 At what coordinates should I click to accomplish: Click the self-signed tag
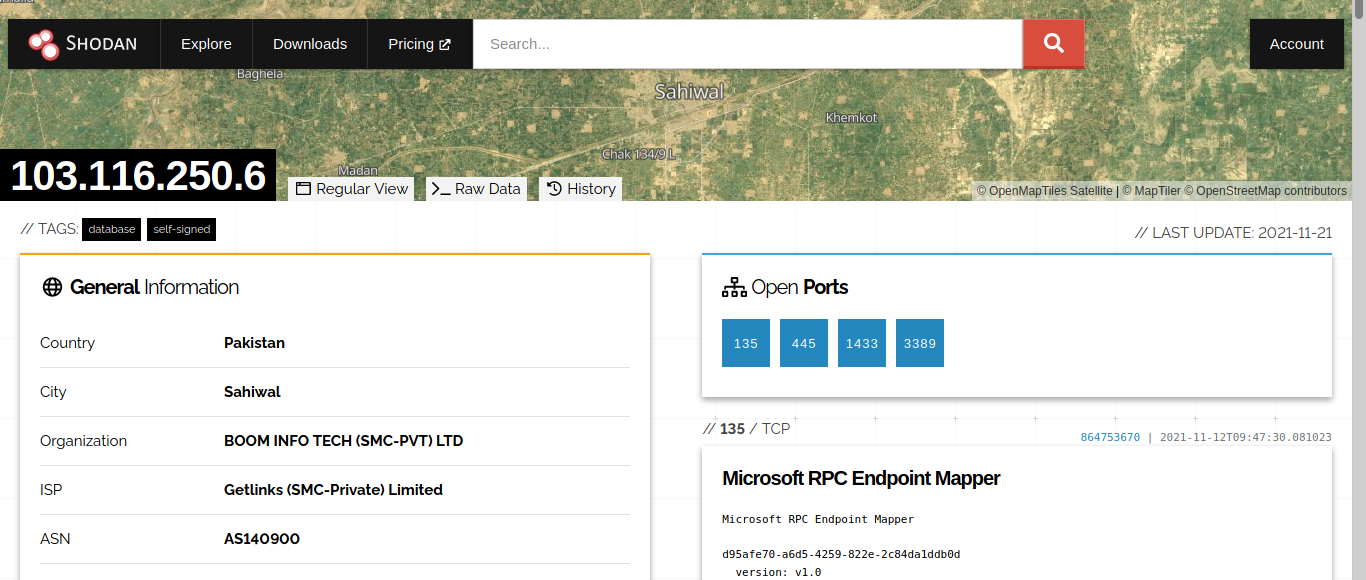[x=181, y=229]
